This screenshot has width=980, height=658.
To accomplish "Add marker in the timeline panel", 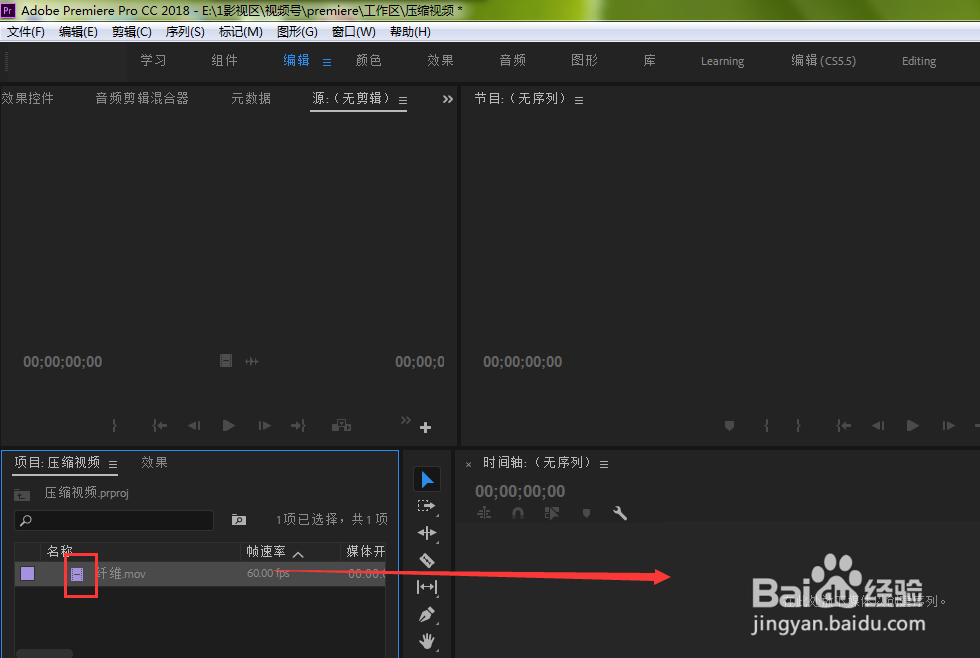I will point(586,513).
